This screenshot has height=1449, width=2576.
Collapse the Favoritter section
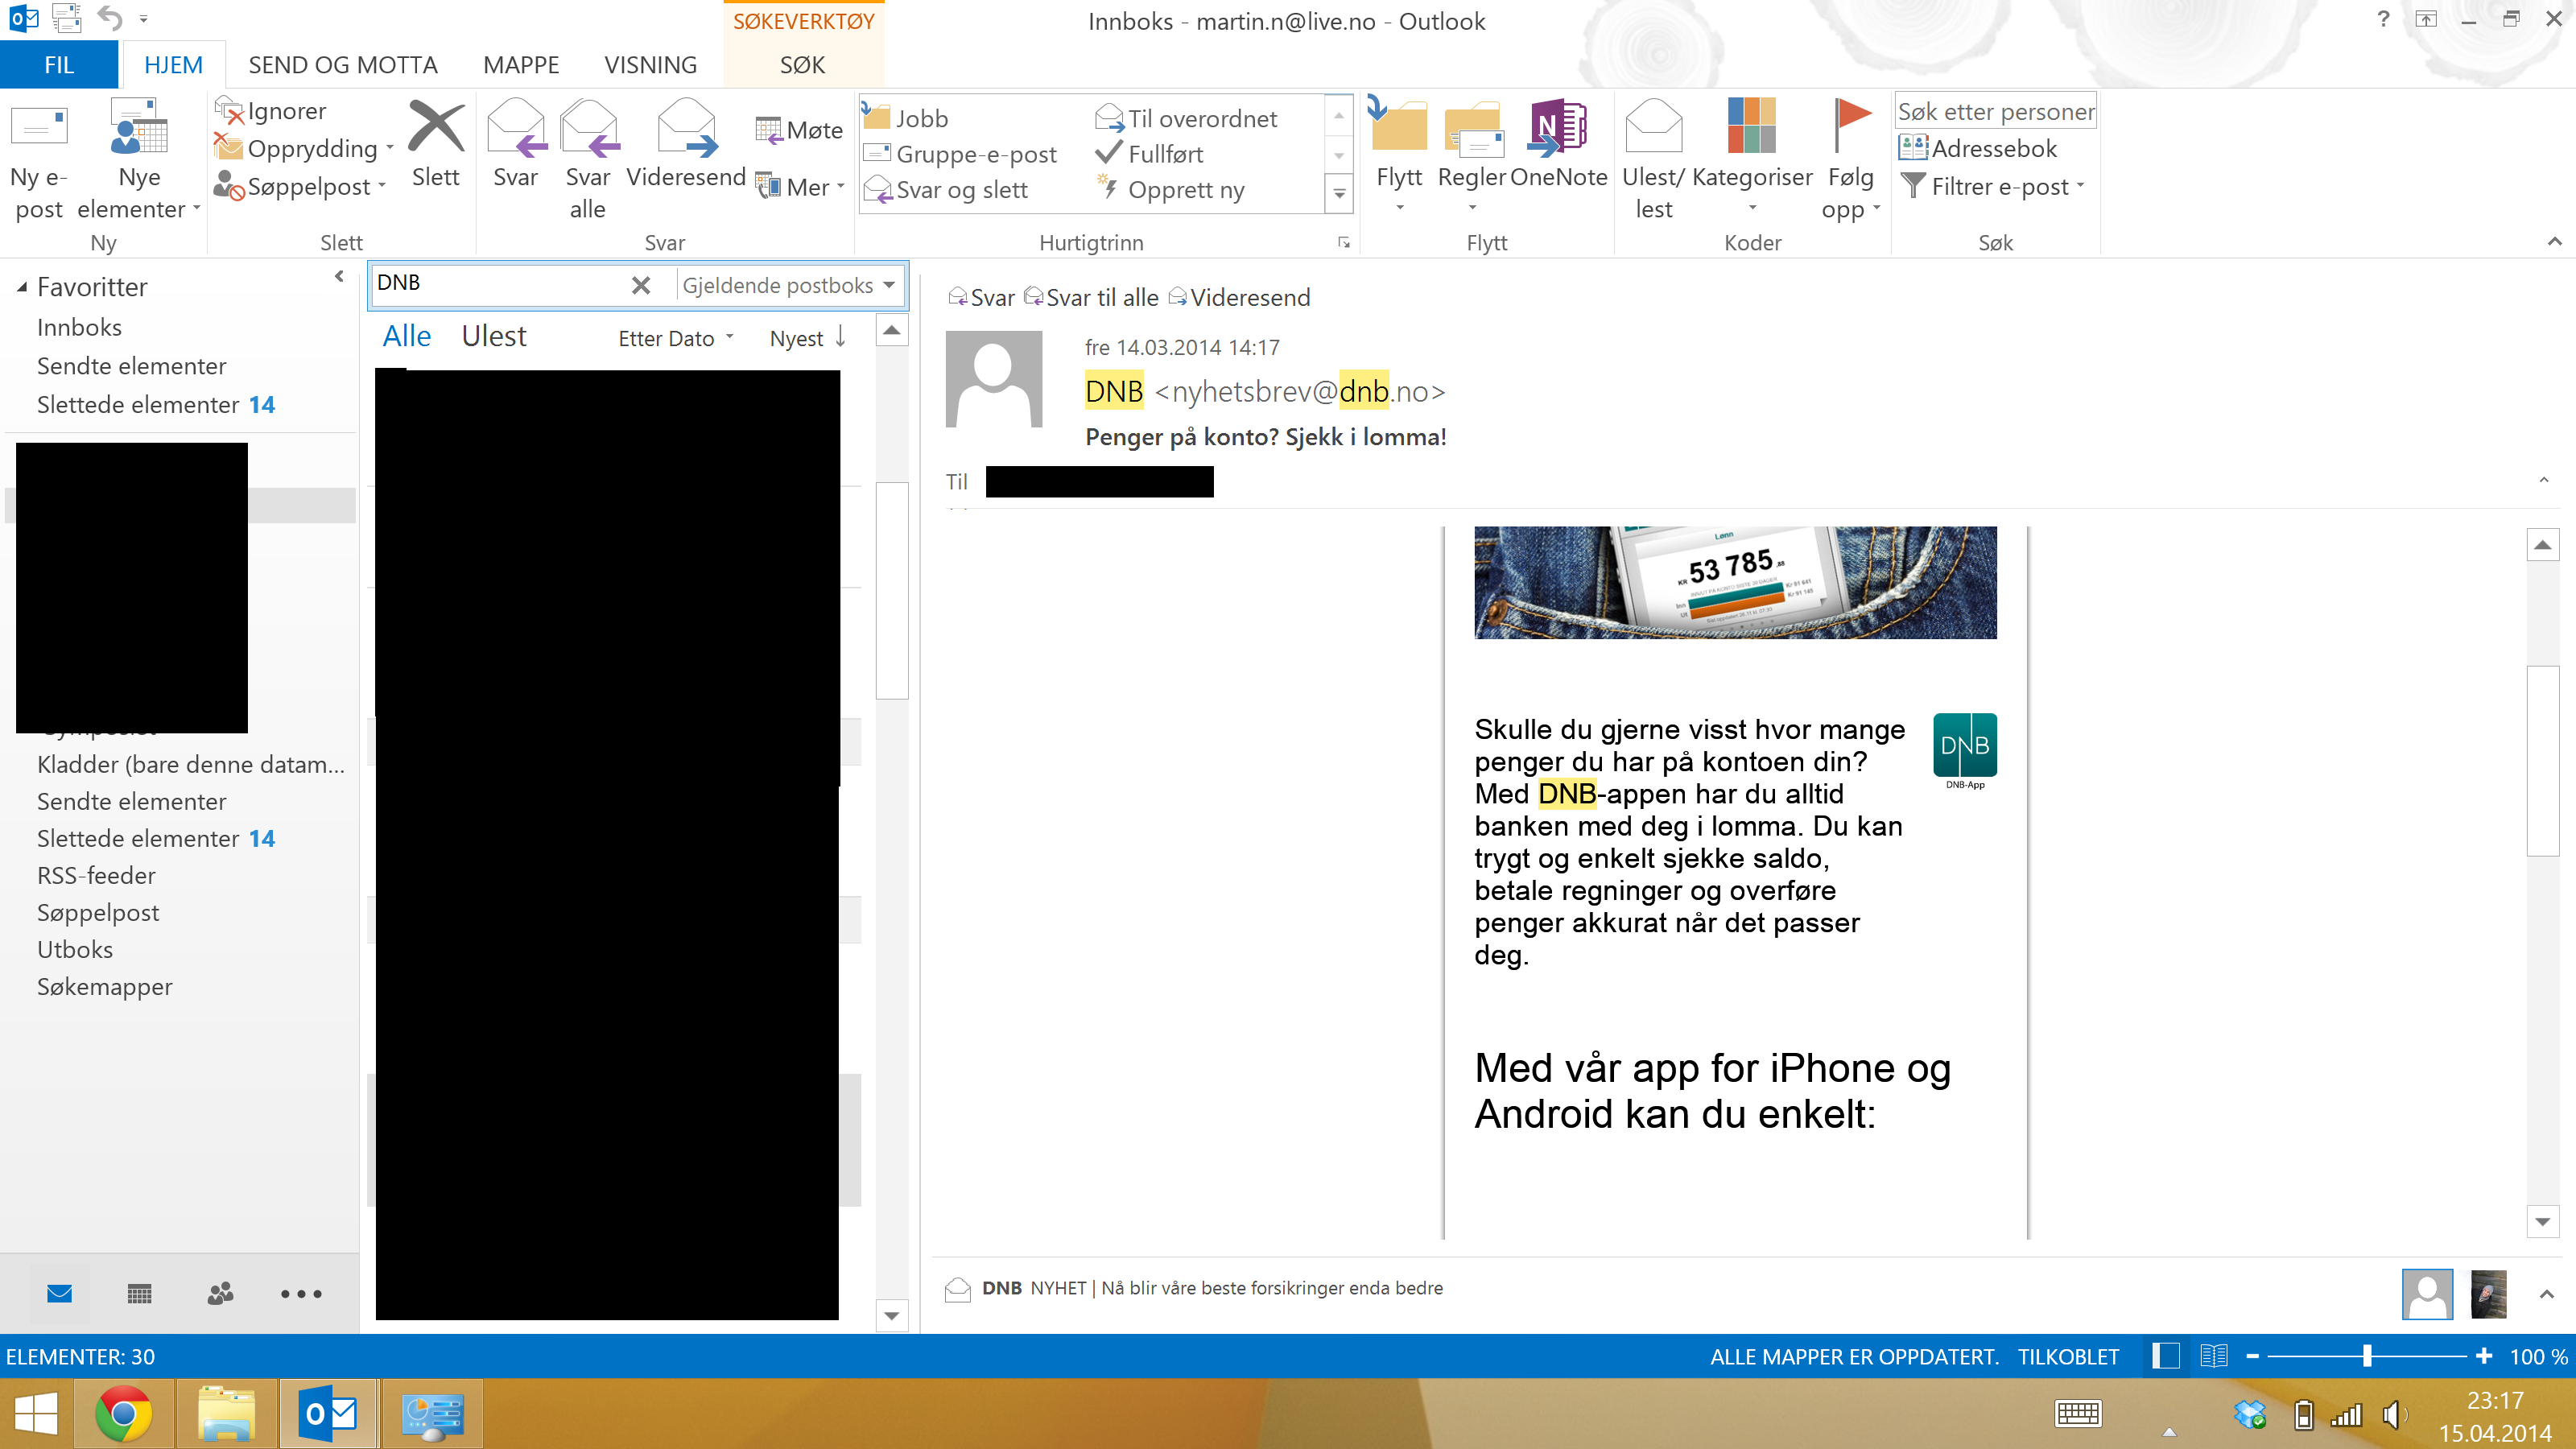[x=21, y=288]
